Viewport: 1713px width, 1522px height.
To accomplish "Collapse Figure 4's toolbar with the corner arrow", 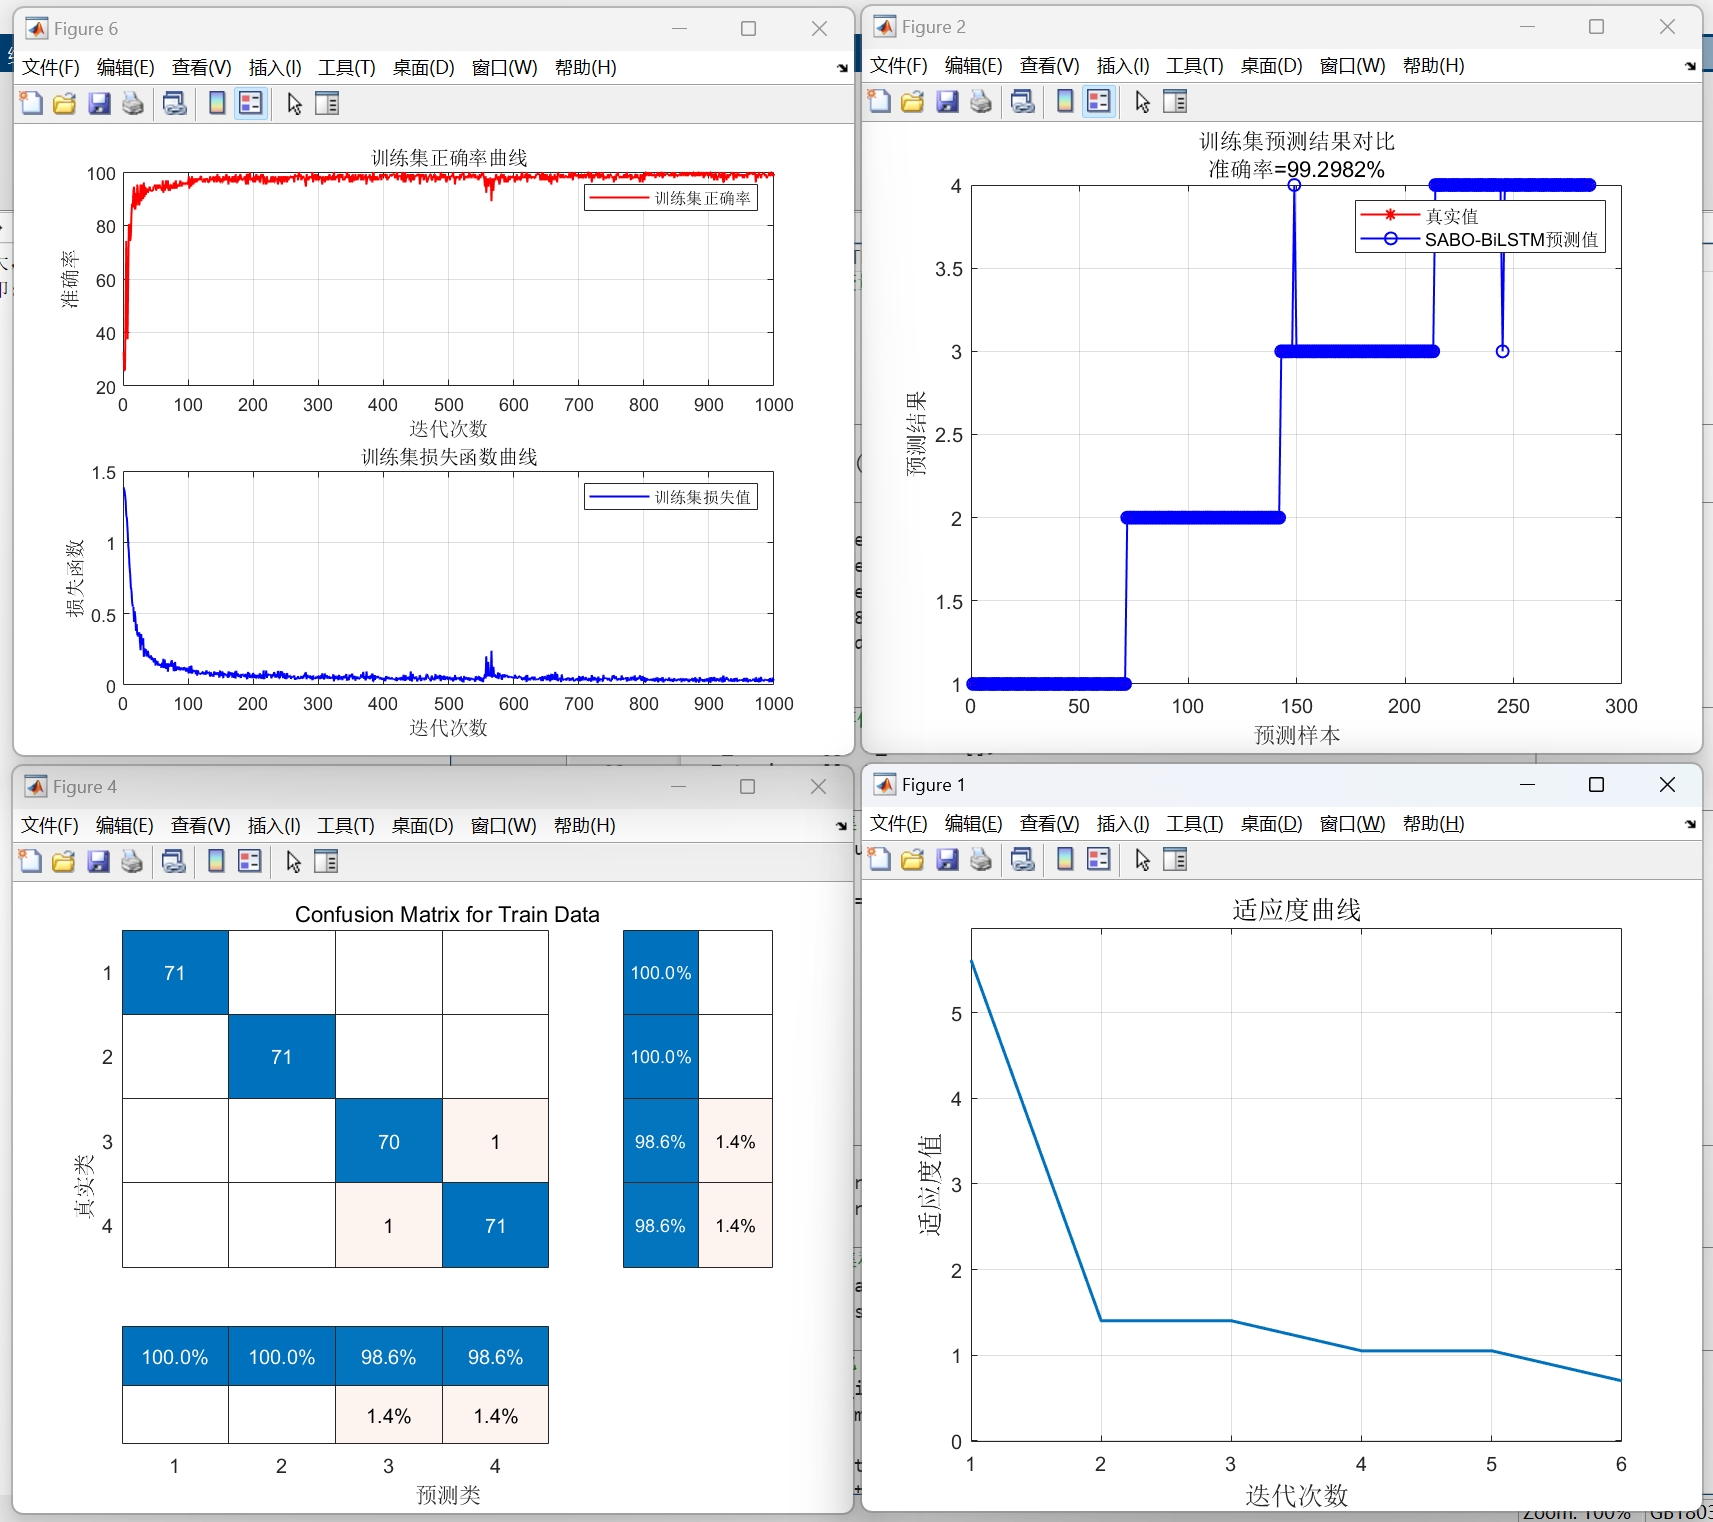I will (x=841, y=827).
